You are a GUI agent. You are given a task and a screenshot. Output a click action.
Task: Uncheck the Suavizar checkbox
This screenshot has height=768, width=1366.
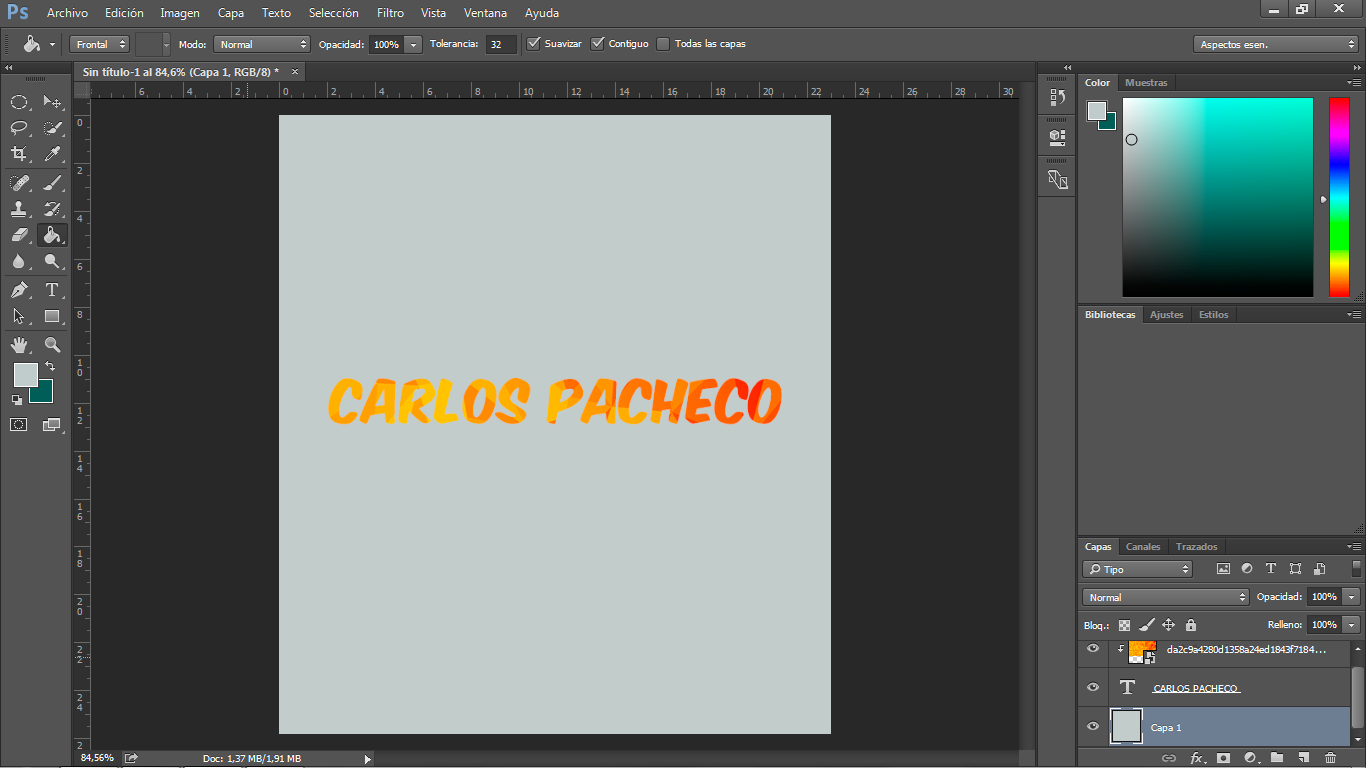pyautogui.click(x=534, y=44)
